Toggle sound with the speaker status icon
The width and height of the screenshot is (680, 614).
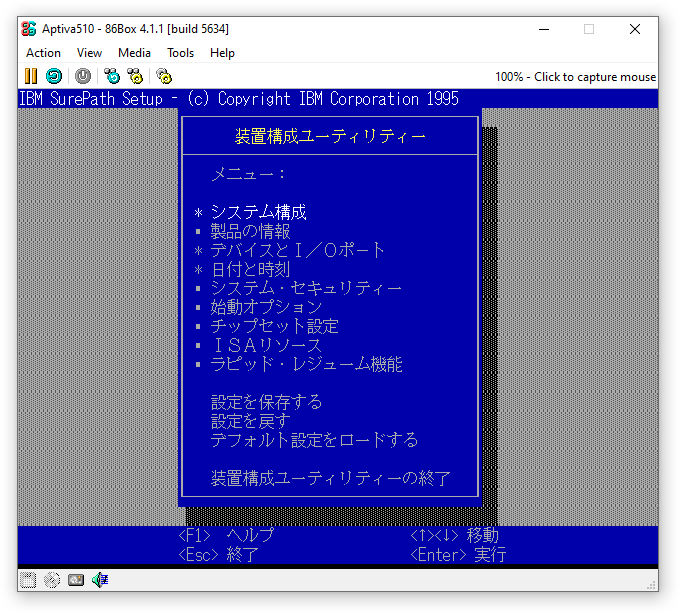click(100, 580)
